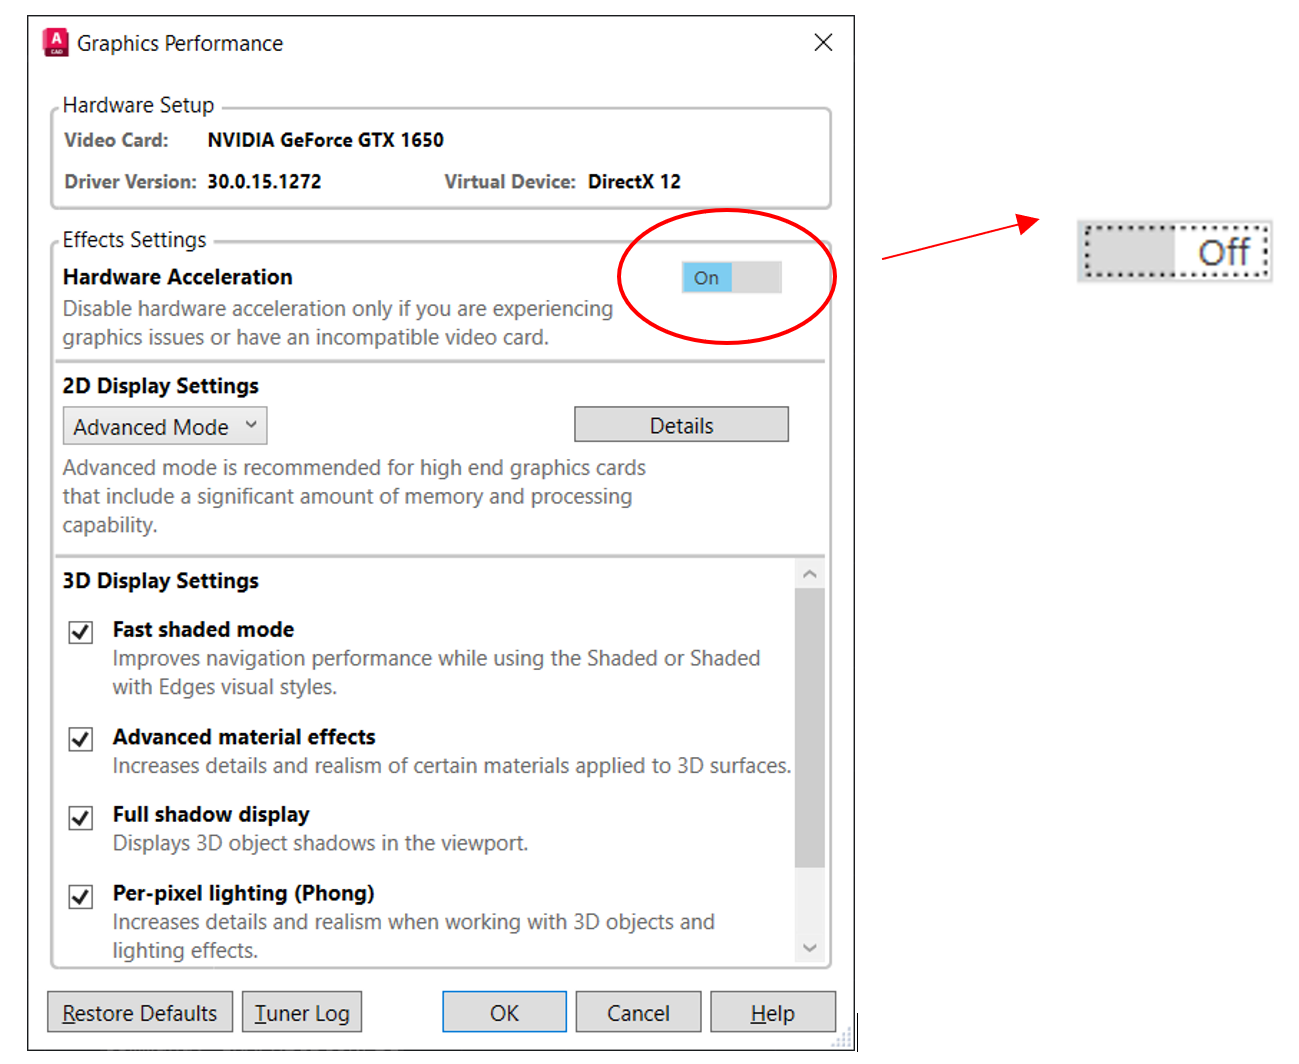The width and height of the screenshot is (1299, 1064).
Task: Click the 3D Display Settings scrollbar thumb
Action: click(810, 728)
